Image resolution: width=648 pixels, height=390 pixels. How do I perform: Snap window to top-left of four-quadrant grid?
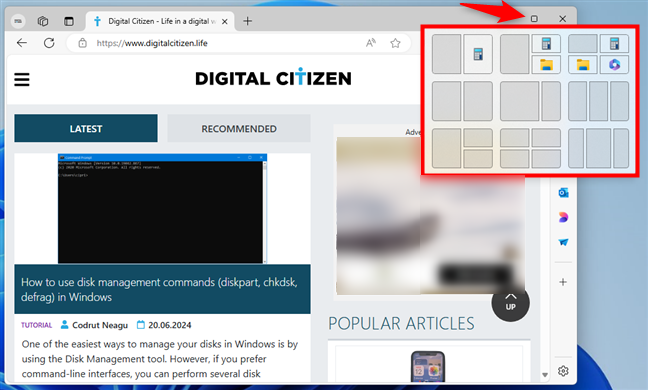coord(515,138)
